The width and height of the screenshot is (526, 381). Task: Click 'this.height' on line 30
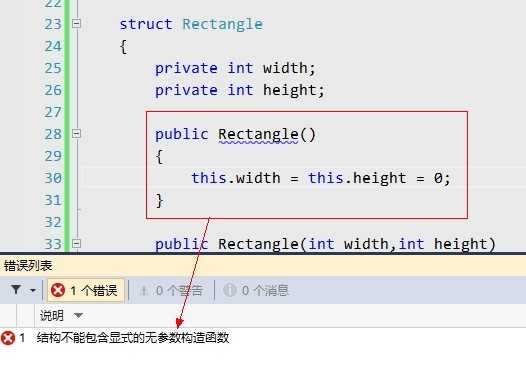click(x=357, y=178)
